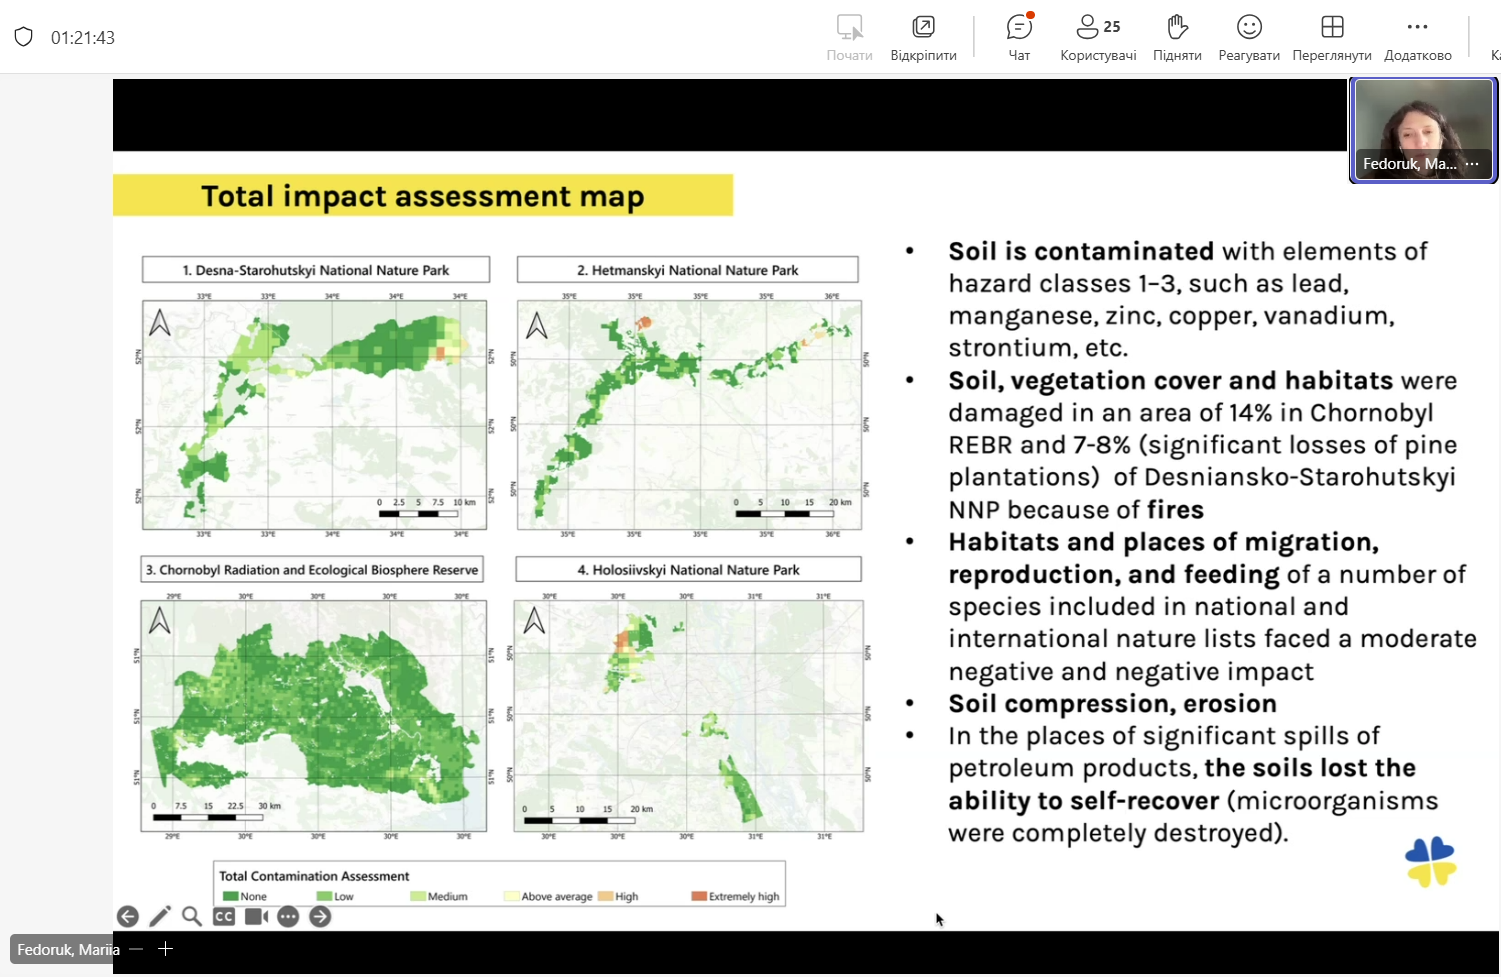
Task: Select the pen annotation tool
Action: 160,917
